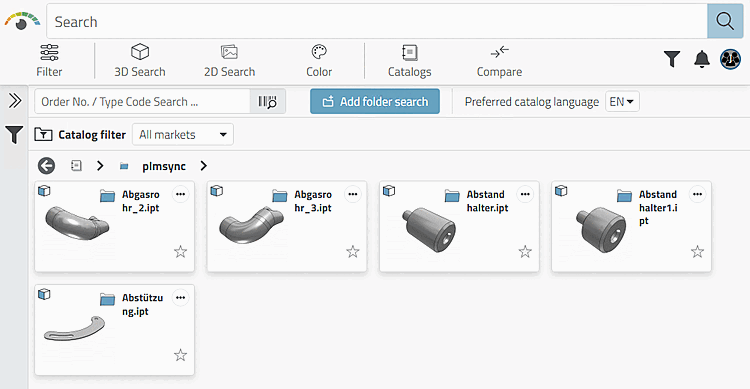Click the Abgasrohr_3.ipt file name
The image size is (750, 389).
[x=313, y=201]
